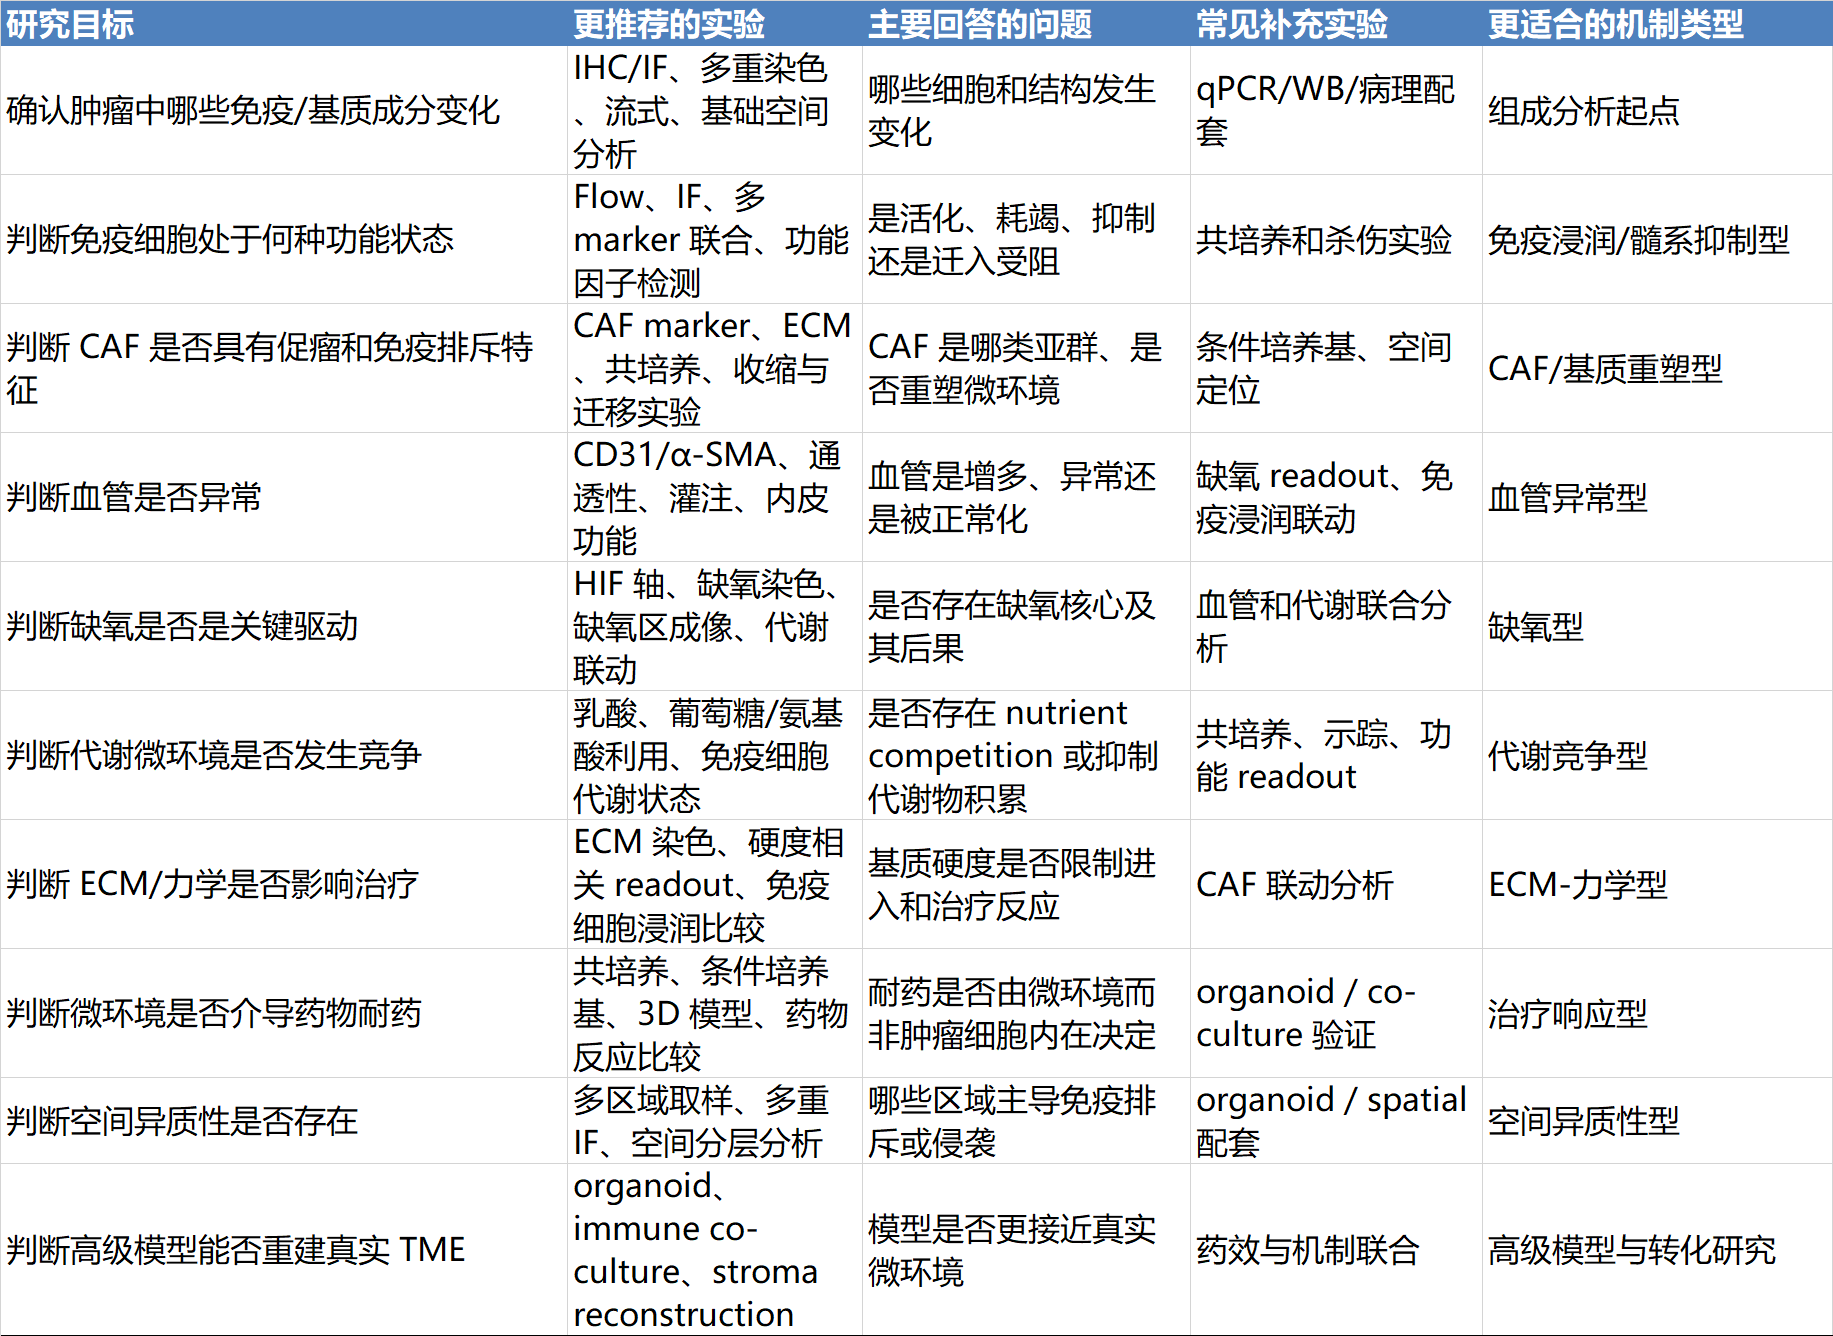Click the 研究目标 column header
Image resolution: width=1833 pixels, height=1336 pixels.
click(70, 24)
